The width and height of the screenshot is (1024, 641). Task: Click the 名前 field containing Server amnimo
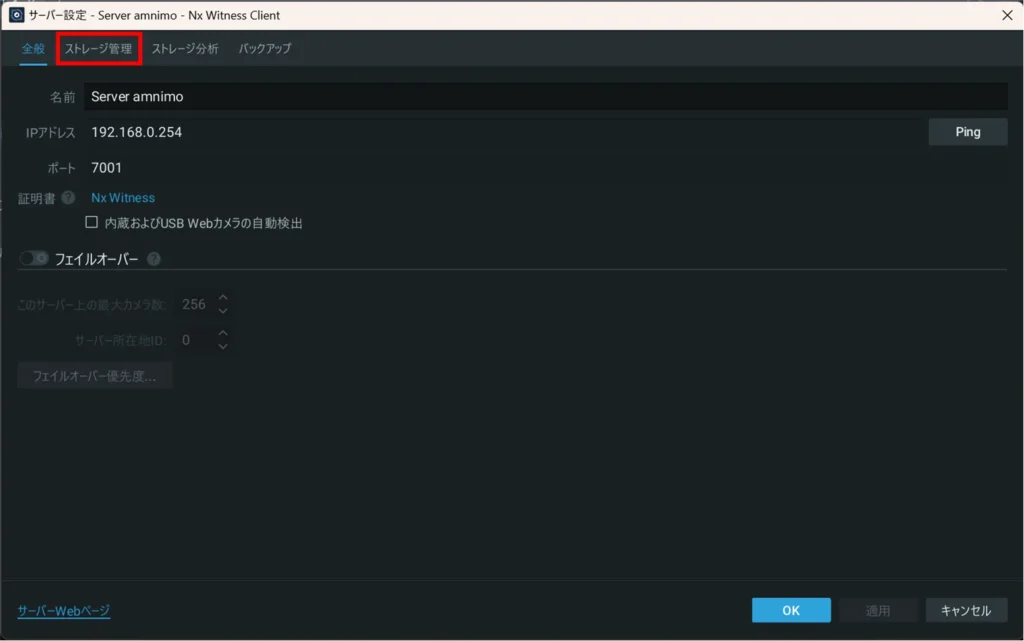pyautogui.click(x=545, y=97)
